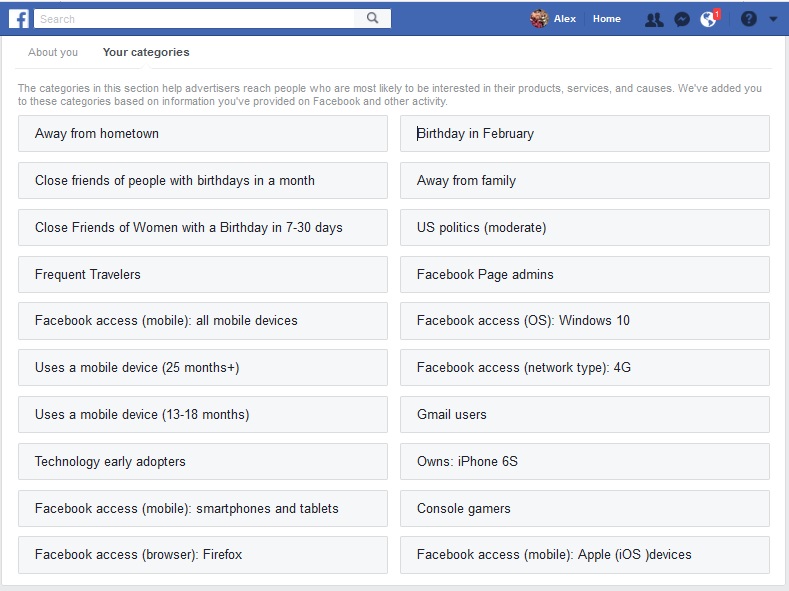Screen dimensions: 789x591
Task: Click the search magnifier icon
Action: [x=372, y=18]
